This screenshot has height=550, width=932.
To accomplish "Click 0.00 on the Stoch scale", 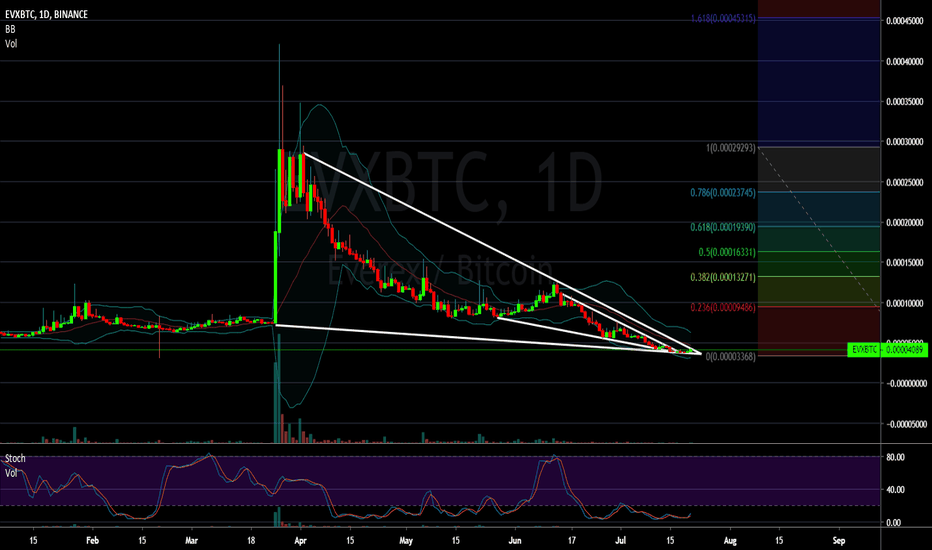I will click(x=895, y=523).
